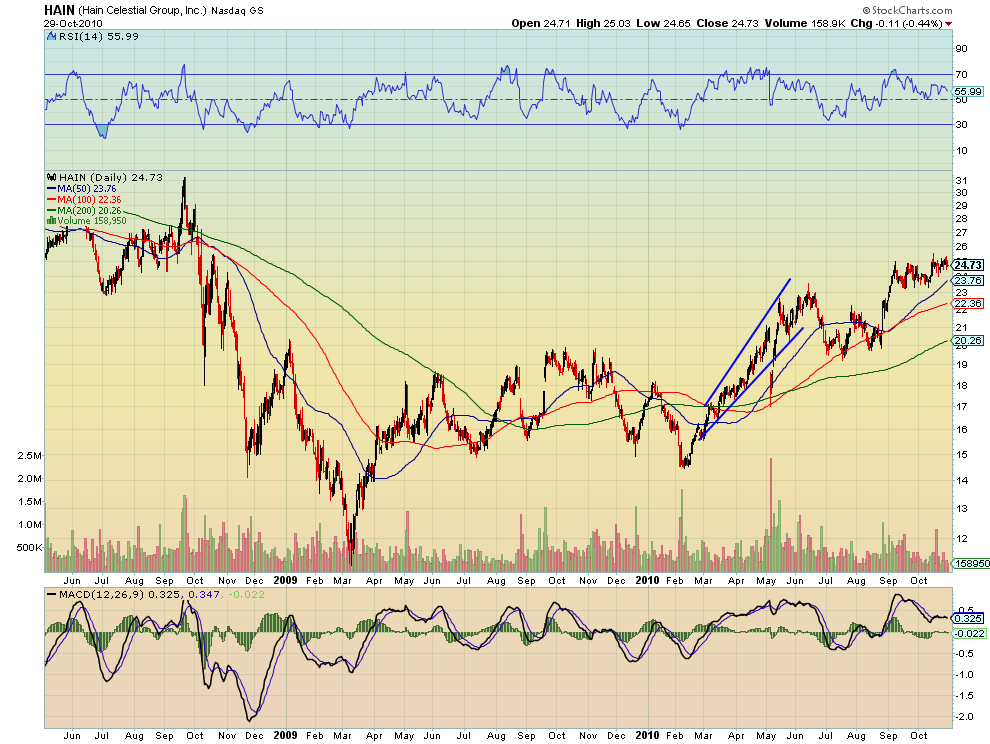The image size is (990, 744).
Task: Click the Close 24.73 header value
Action: pos(727,23)
